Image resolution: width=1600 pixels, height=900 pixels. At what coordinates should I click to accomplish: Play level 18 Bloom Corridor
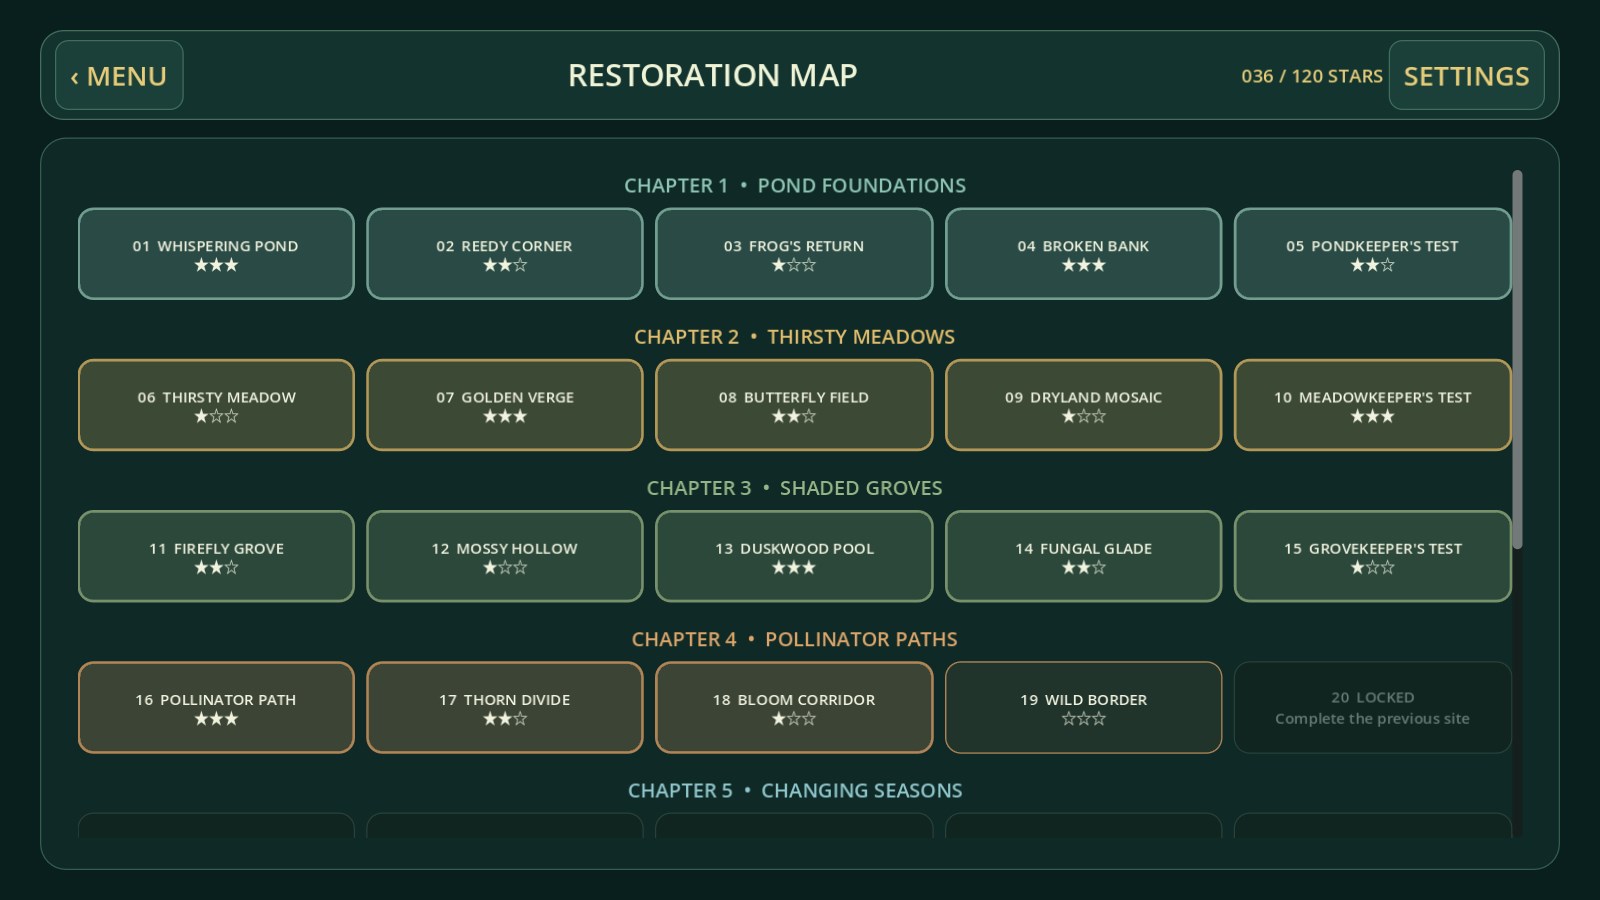pos(794,707)
